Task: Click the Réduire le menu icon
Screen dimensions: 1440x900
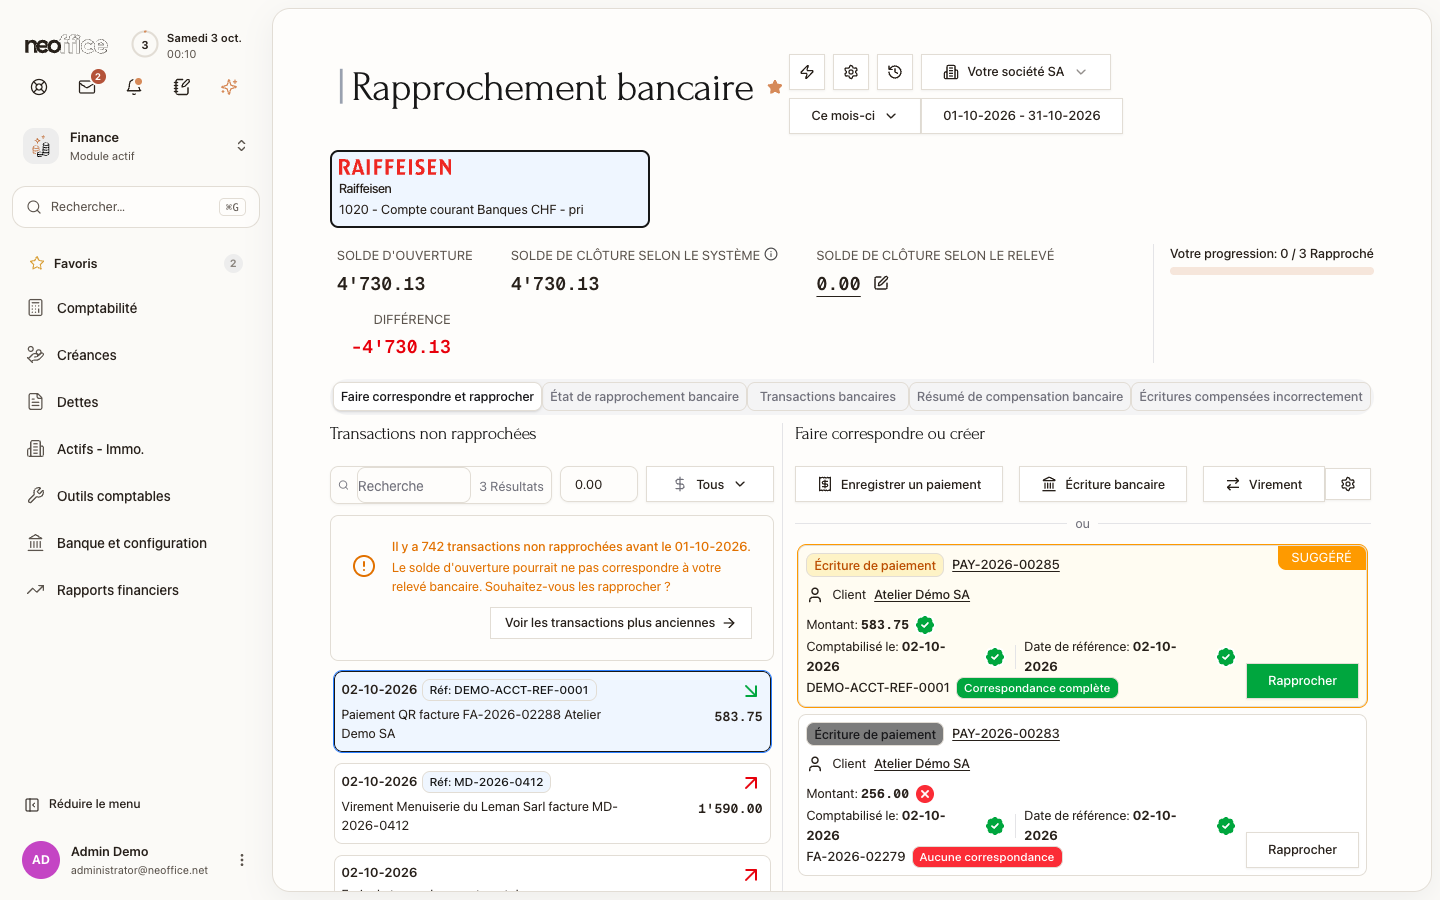Action: point(32,804)
